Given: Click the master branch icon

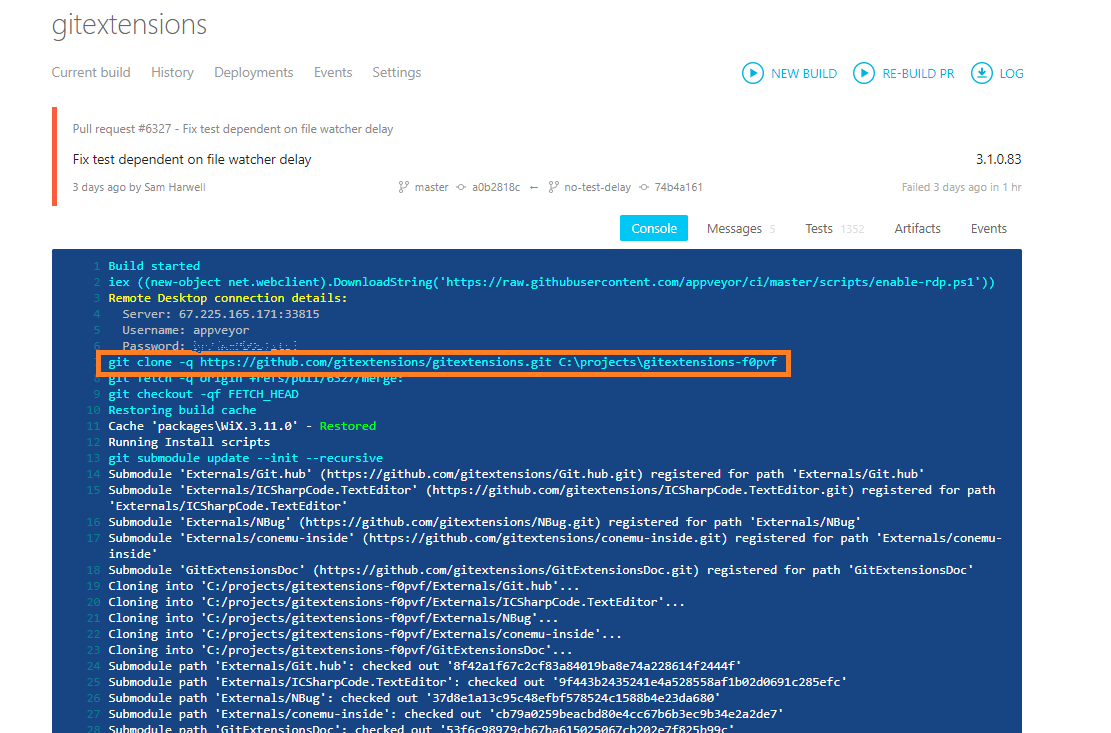Looking at the screenshot, I should pos(403,187).
